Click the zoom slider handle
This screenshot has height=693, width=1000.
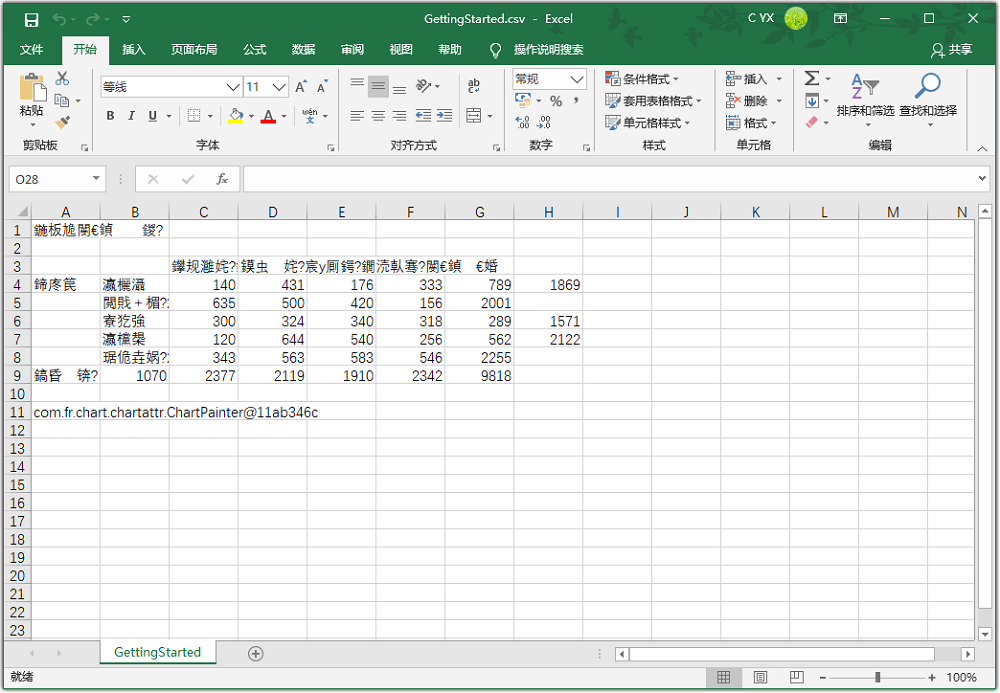(x=878, y=677)
